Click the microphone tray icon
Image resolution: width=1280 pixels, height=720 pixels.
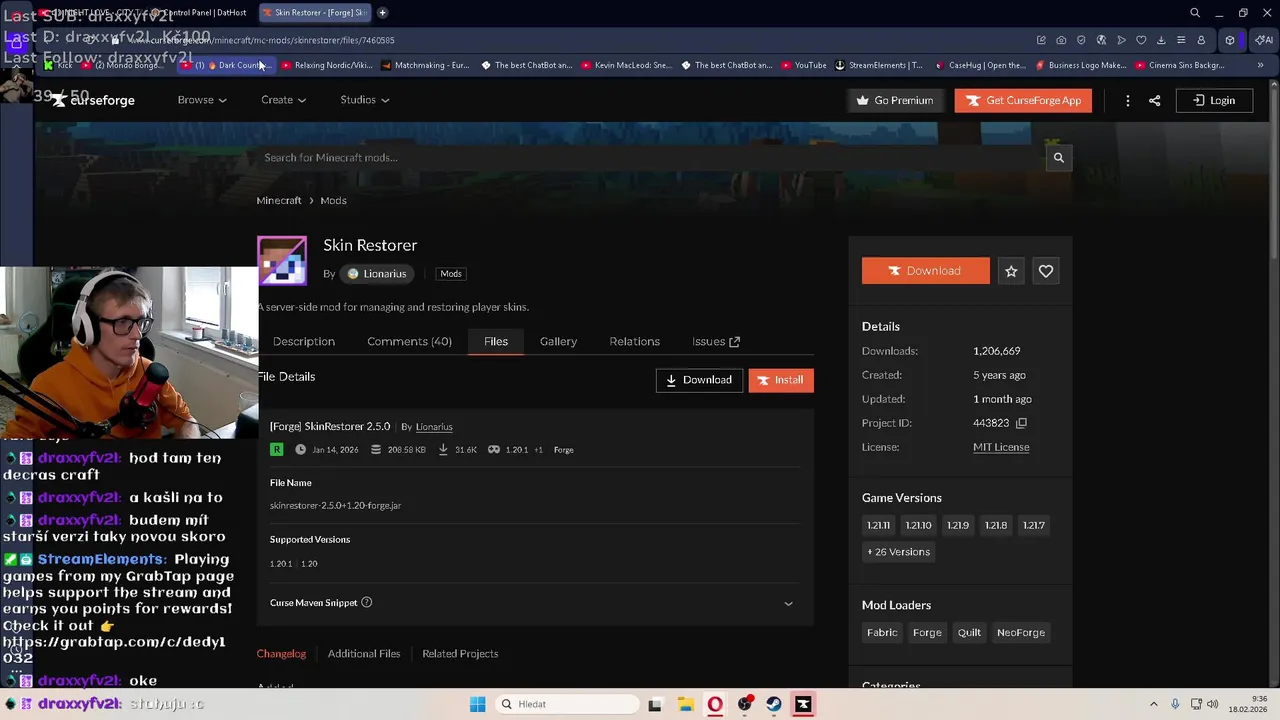1175,704
